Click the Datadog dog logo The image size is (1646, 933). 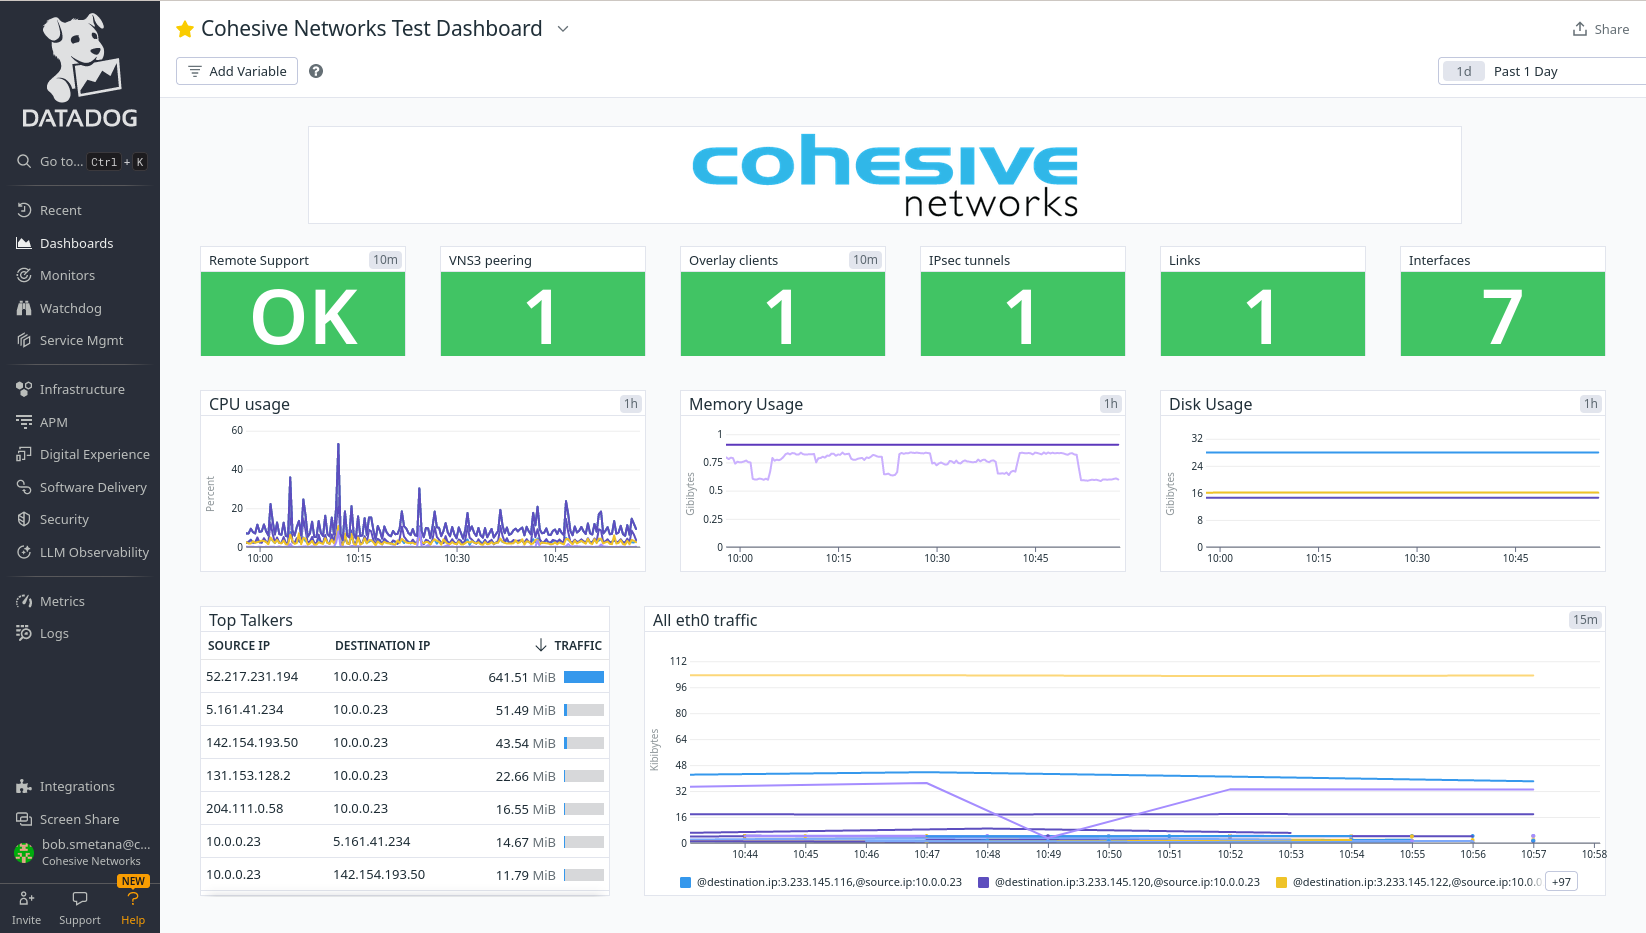coord(80,71)
